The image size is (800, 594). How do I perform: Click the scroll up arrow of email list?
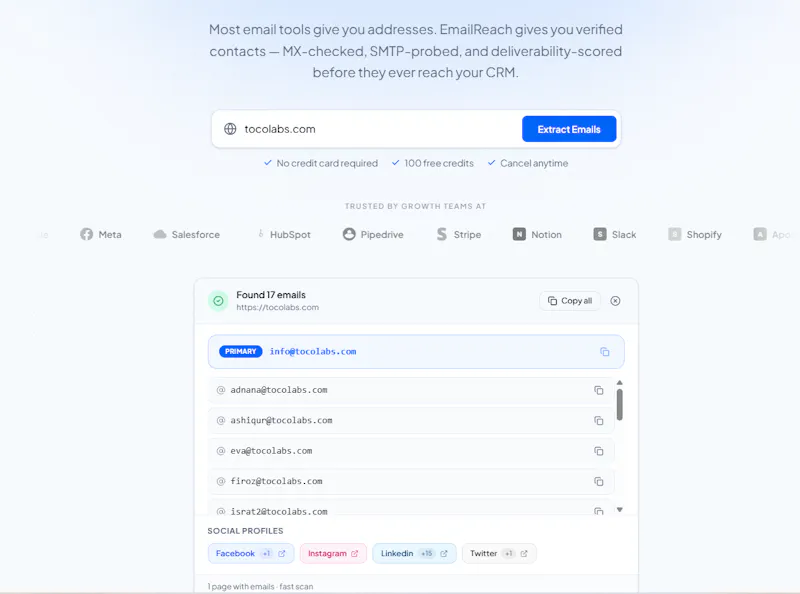tap(619, 383)
